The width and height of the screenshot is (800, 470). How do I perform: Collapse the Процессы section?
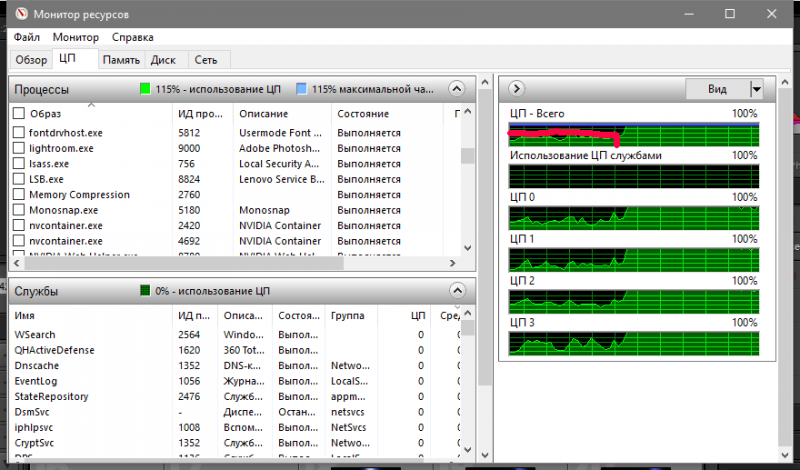[457, 89]
